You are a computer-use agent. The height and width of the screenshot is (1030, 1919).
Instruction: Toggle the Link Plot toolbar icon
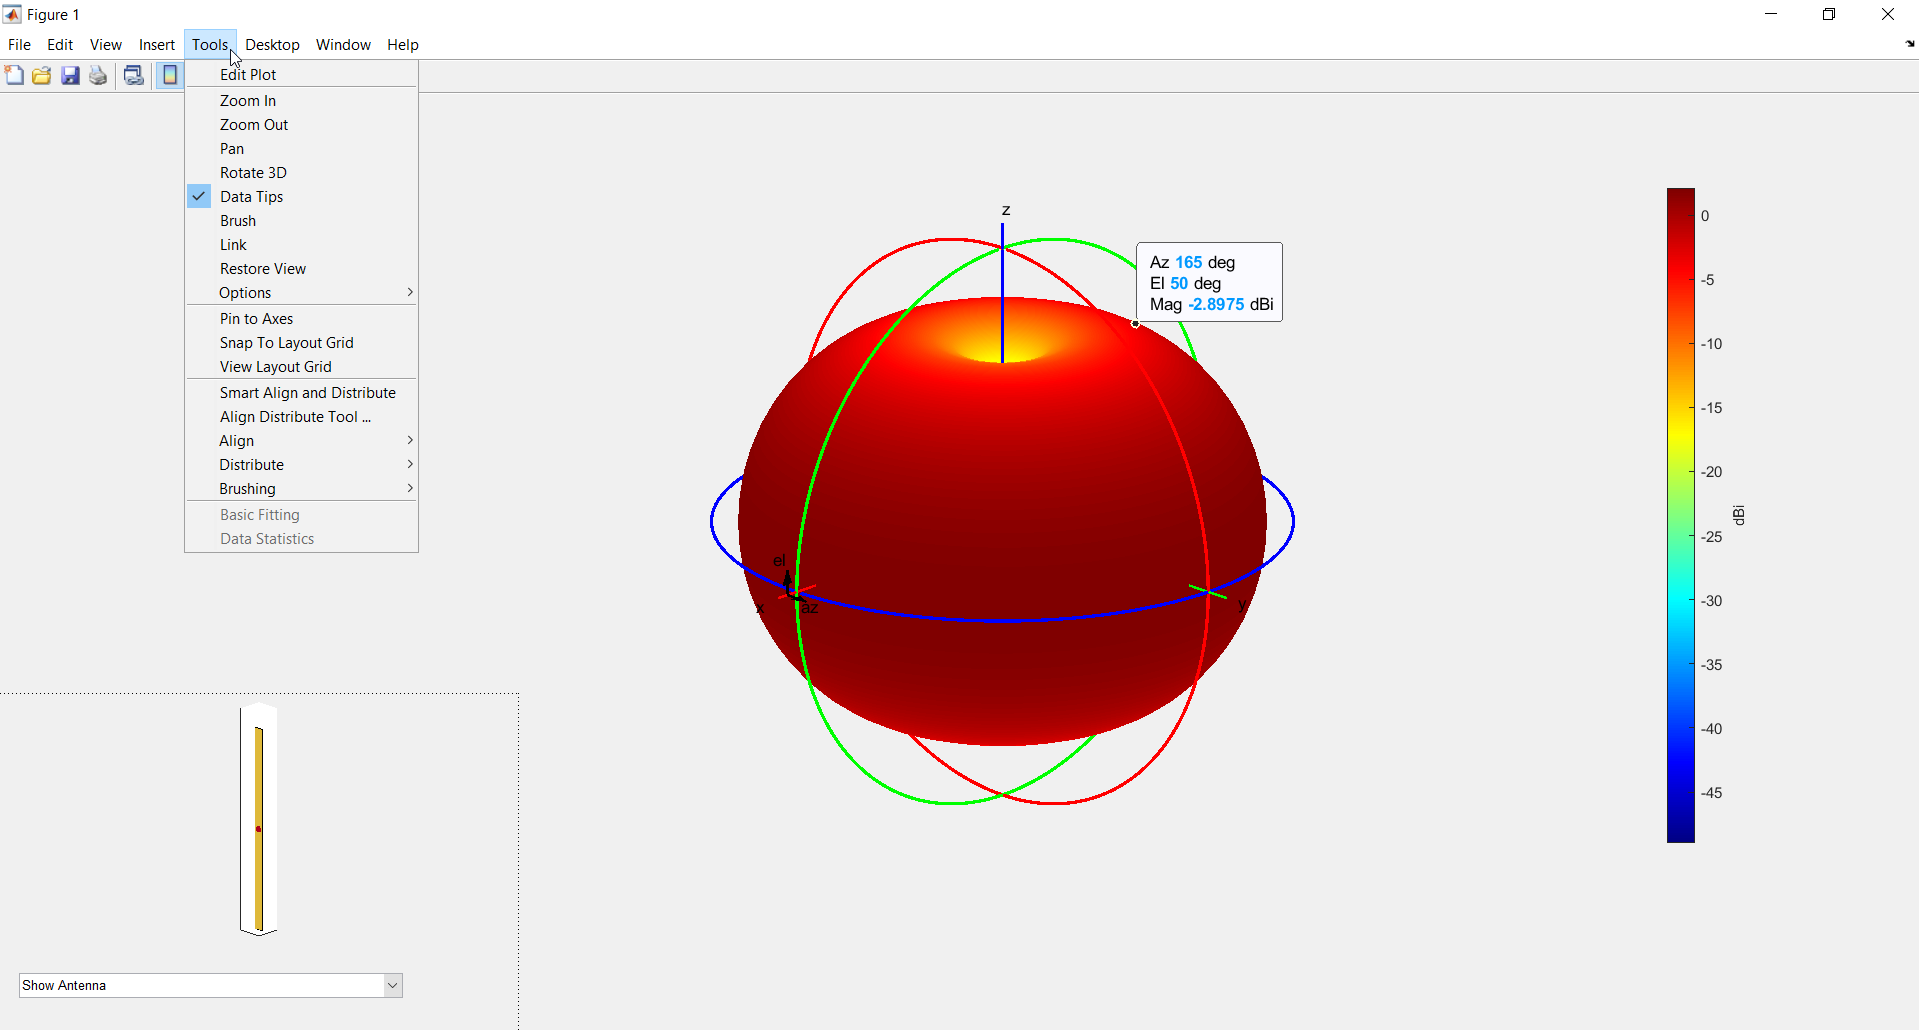click(x=133, y=74)
